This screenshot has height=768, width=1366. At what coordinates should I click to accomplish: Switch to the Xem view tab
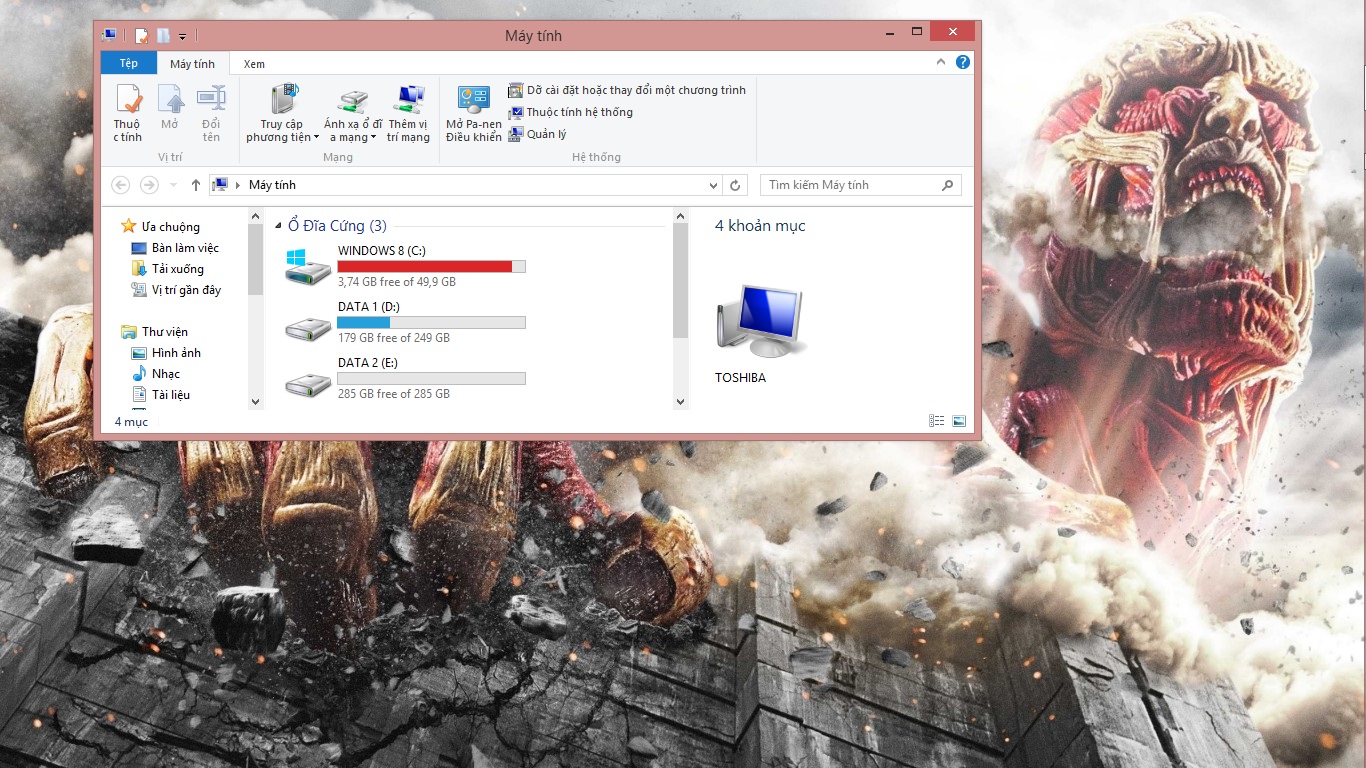coord(254,64)
